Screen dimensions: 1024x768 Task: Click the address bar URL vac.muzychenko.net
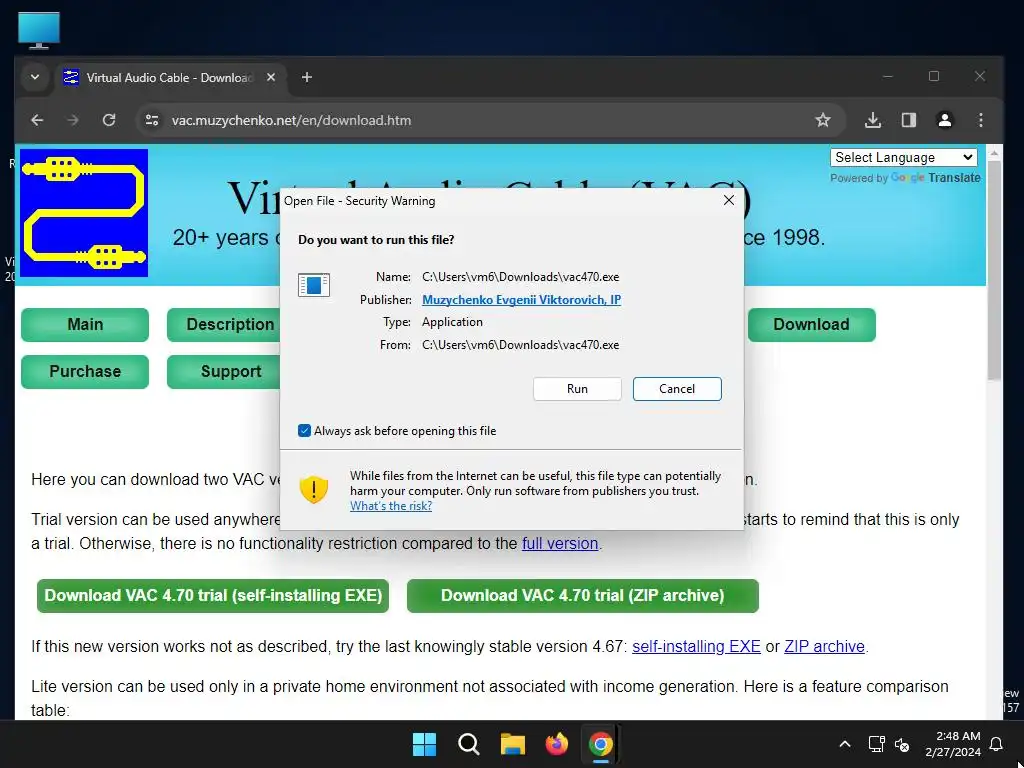[291, 120]
